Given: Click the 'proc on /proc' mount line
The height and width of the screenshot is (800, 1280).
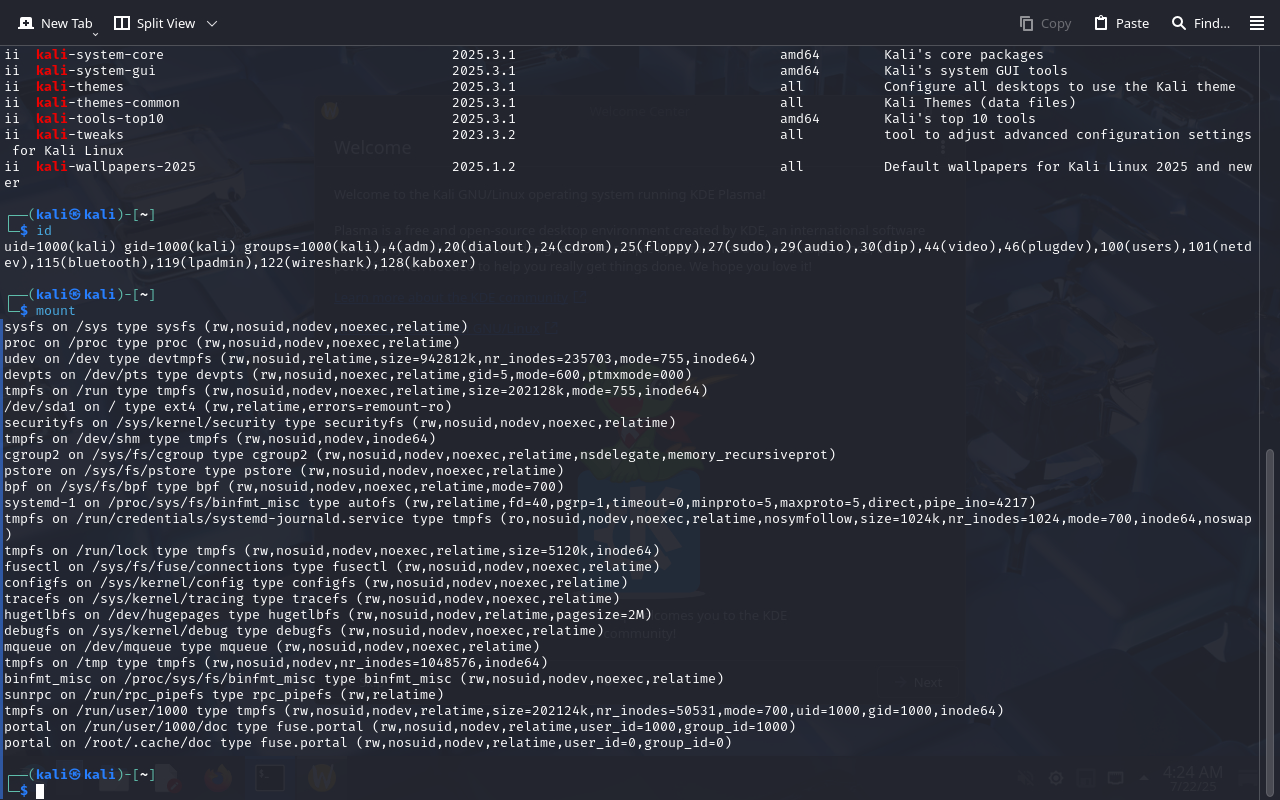Looking at the screenshot, I should [x=232, y=343].
